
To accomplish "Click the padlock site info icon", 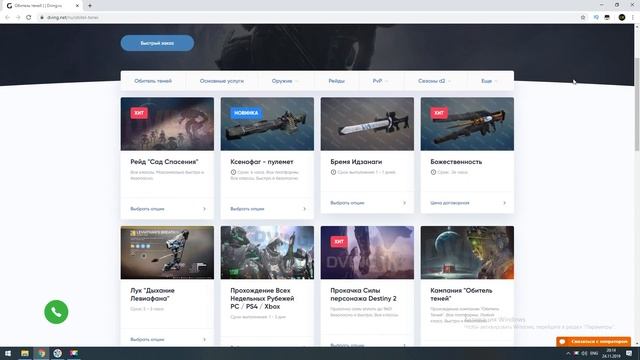I will click(42, 18).
